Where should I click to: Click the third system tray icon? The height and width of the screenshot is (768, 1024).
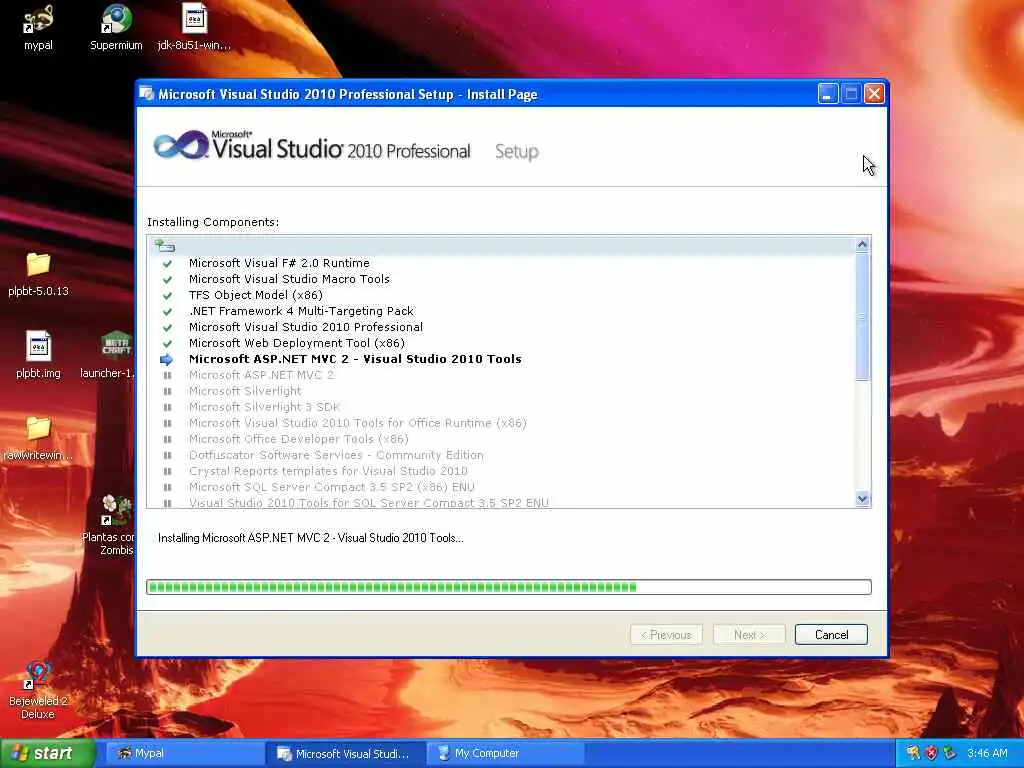pos(950,753)
